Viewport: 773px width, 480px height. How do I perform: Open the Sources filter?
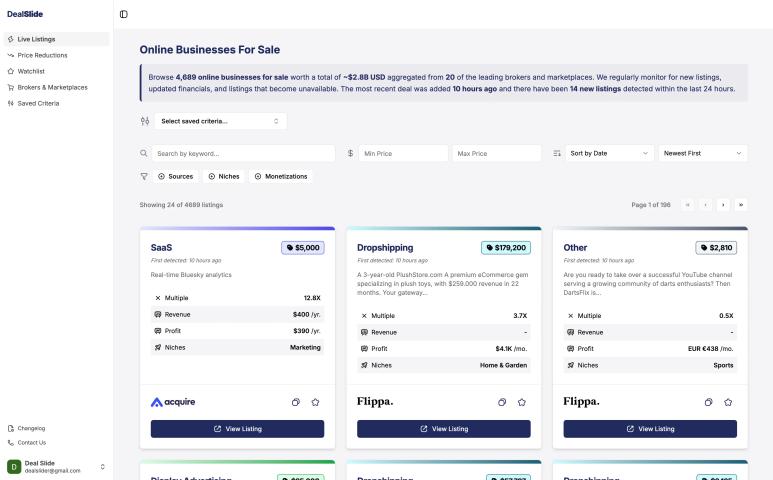[175, 176]
